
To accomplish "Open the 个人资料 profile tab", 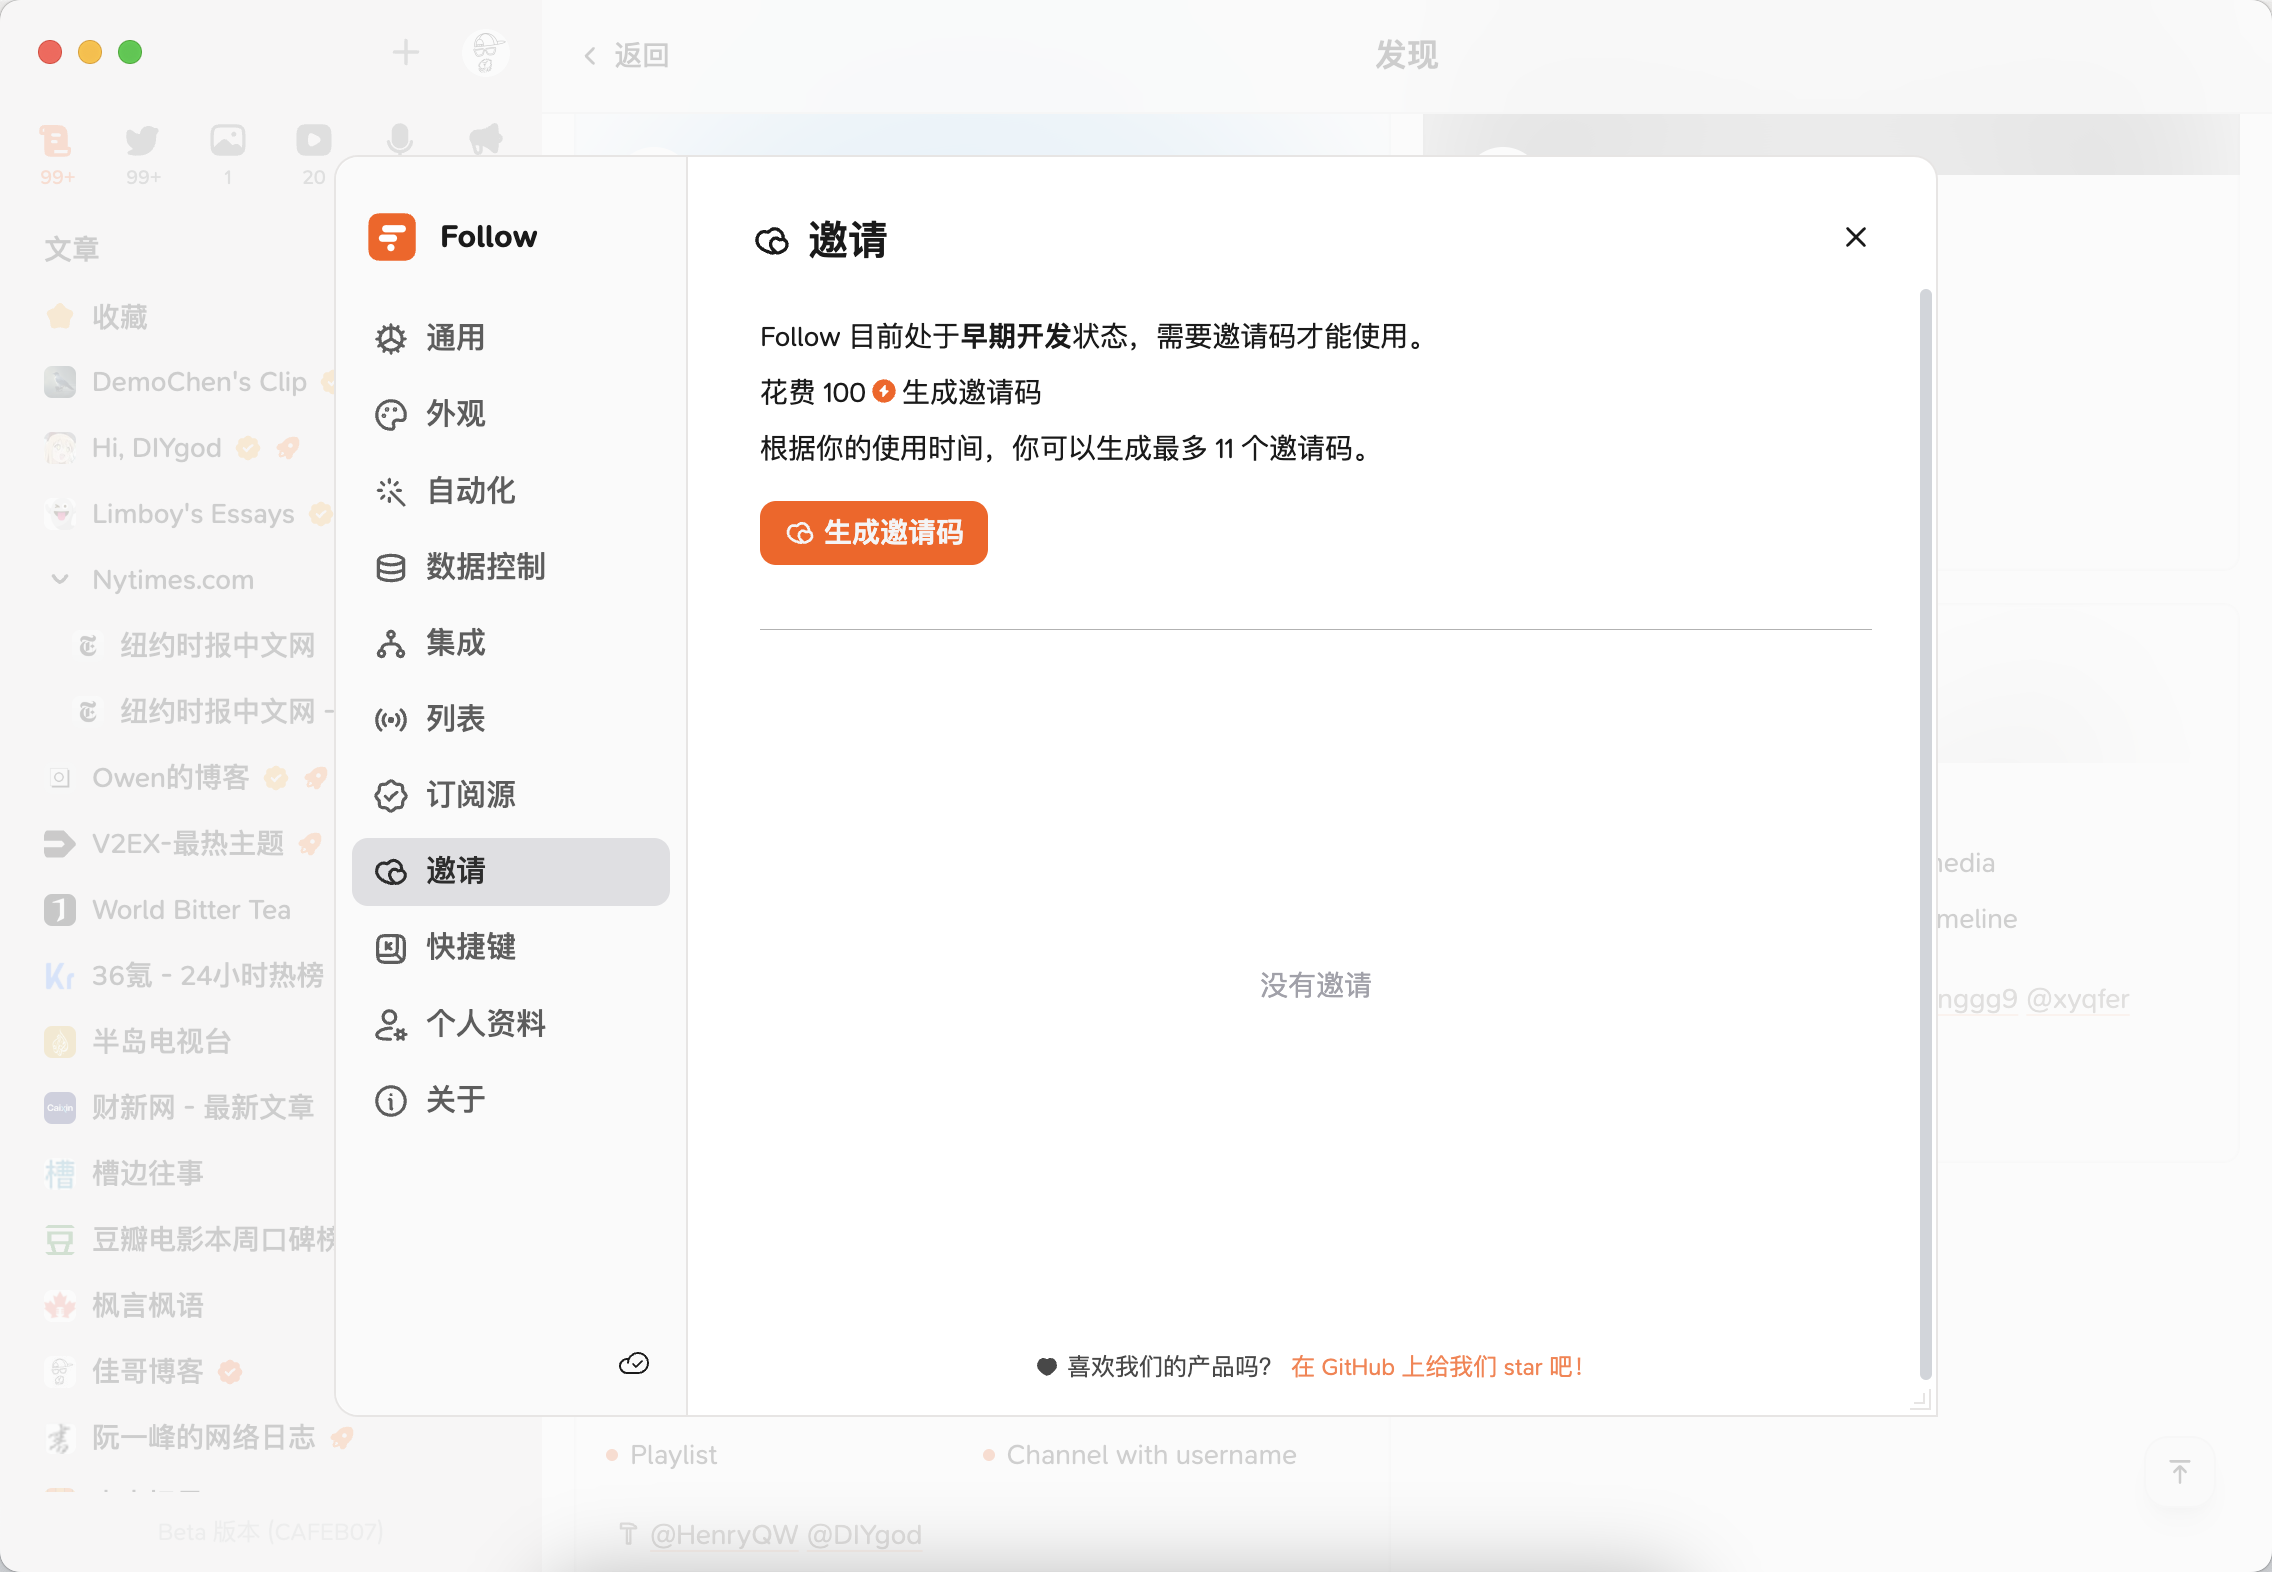I will [510, 1024].
